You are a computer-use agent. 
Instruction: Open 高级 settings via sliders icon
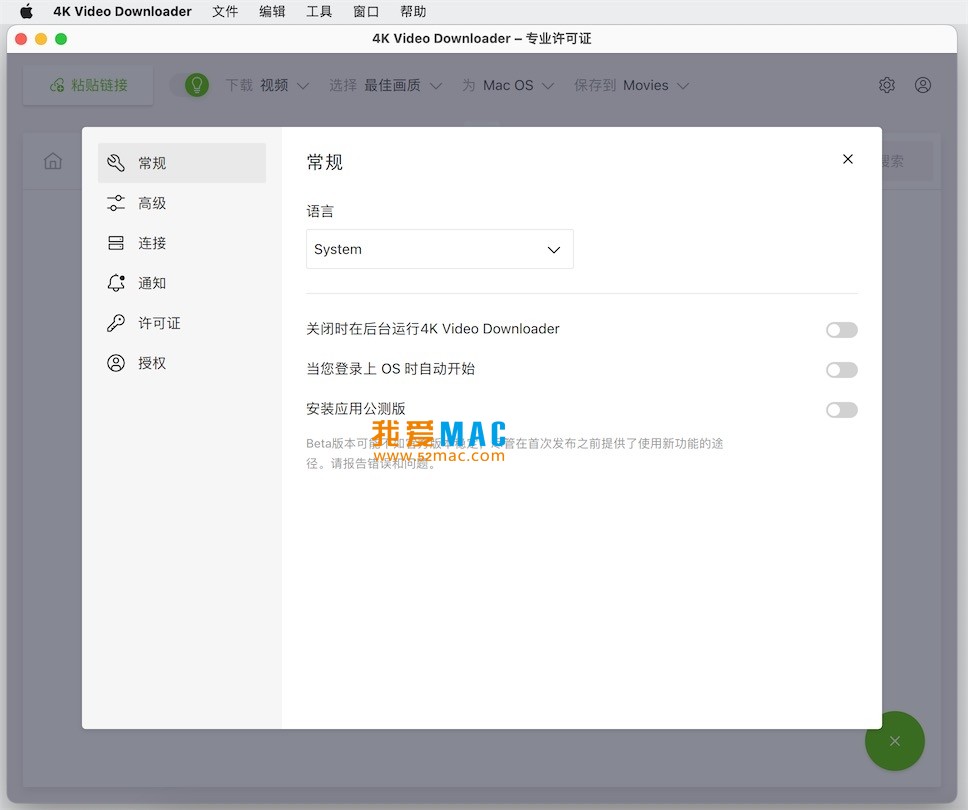(x=116, y=203)
